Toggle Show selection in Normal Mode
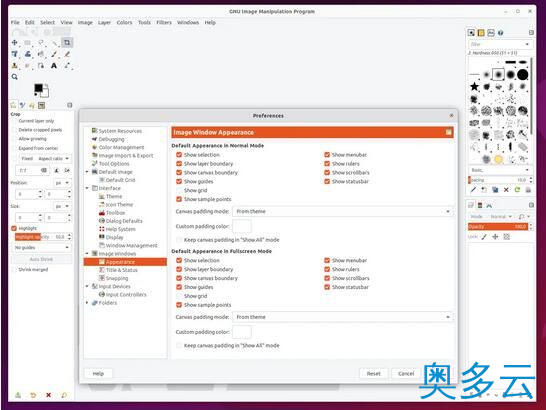Image resolution: width=546 pixels, height=410 pixels. (x=179, y=155)
